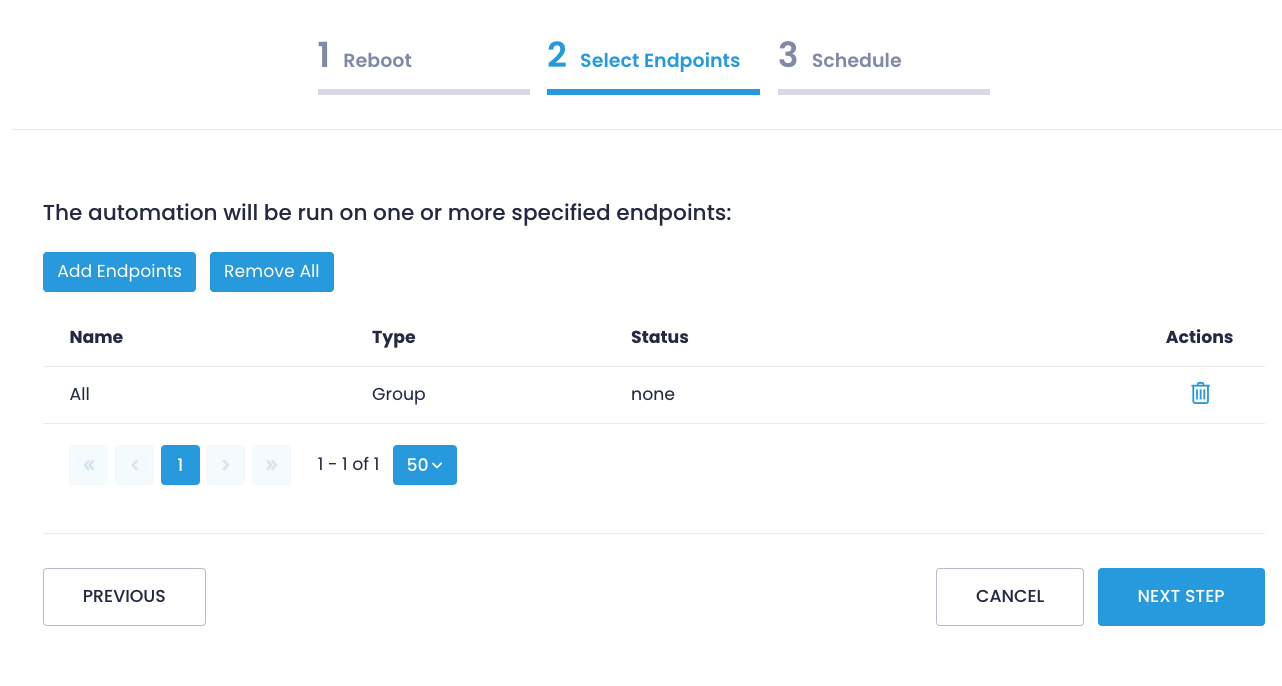Click the chevron on the 50 dropdown

click(438, 464)
